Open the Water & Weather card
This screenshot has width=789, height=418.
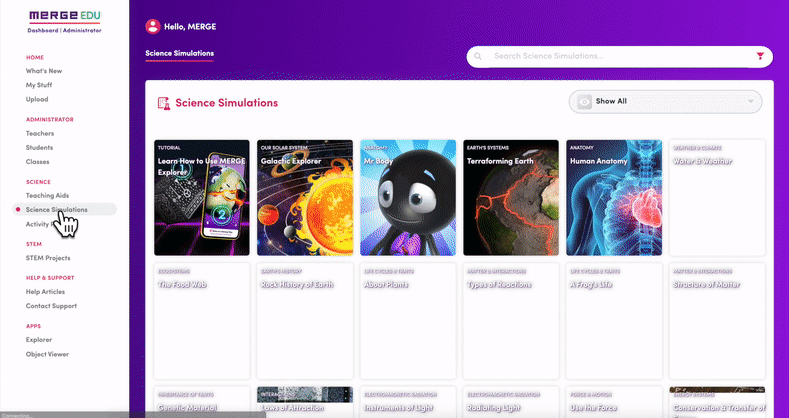717,198
